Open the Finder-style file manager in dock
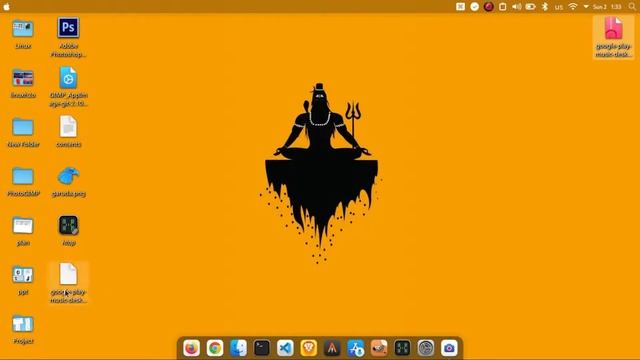 [238, 348]
